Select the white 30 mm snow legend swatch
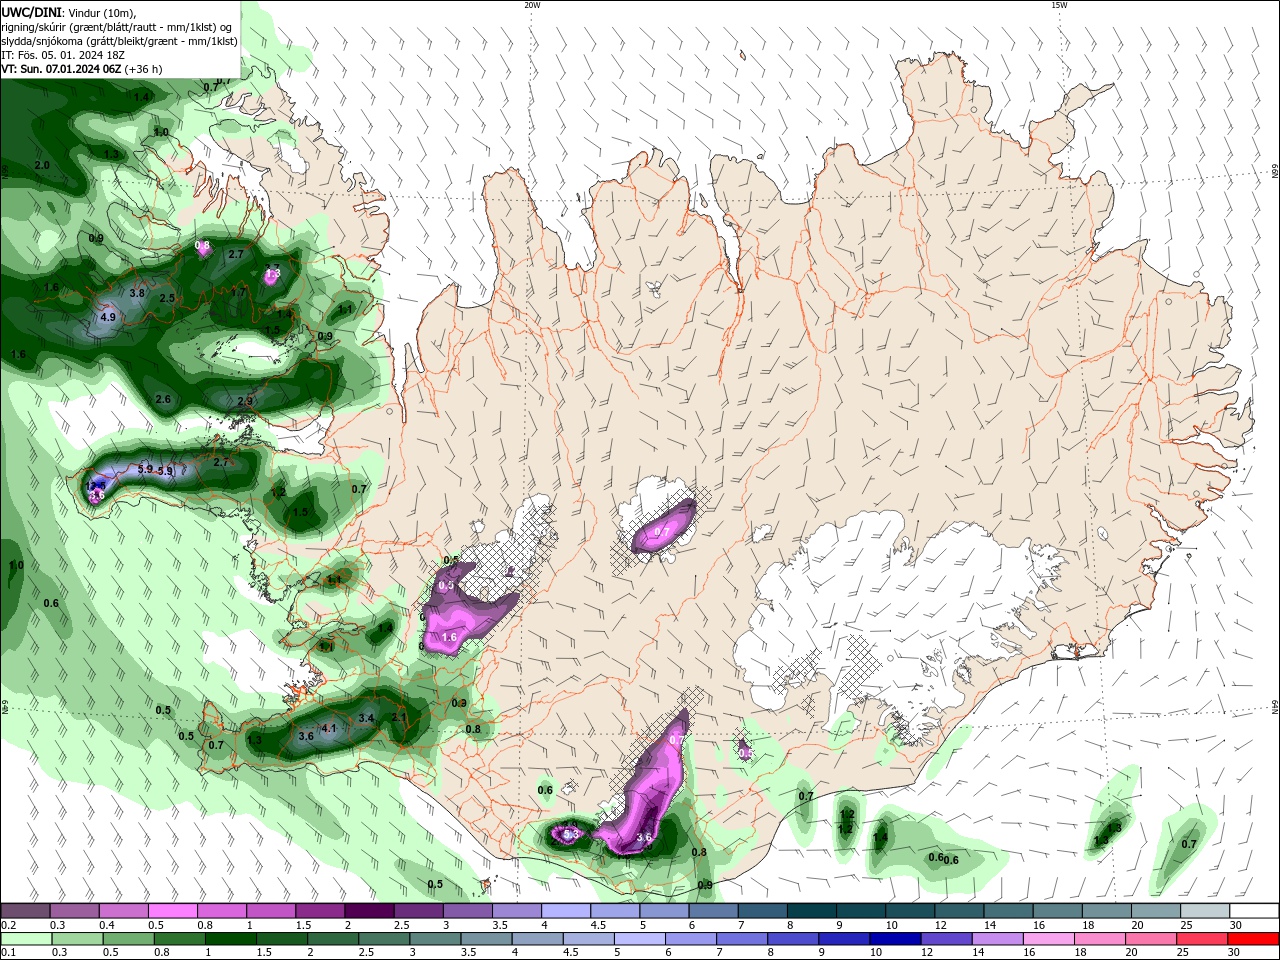The width and height of the screenshot is (1280, 960). 1255,911
